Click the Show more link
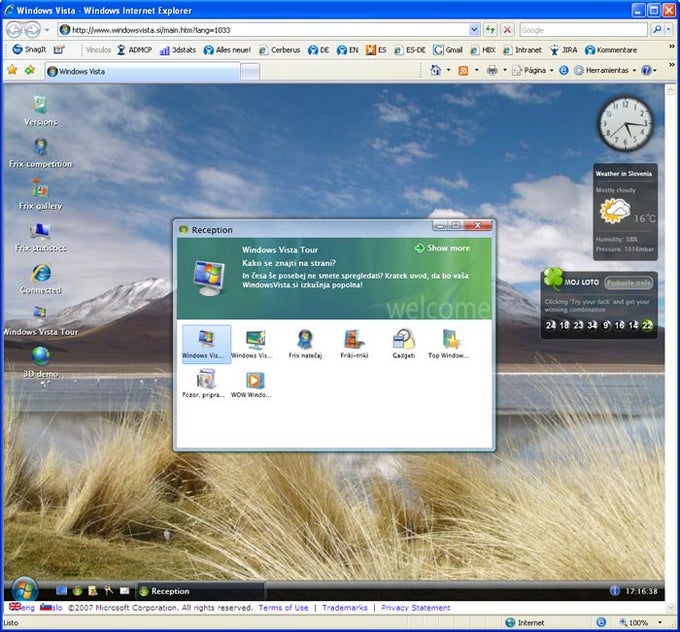 pos(442,248)
